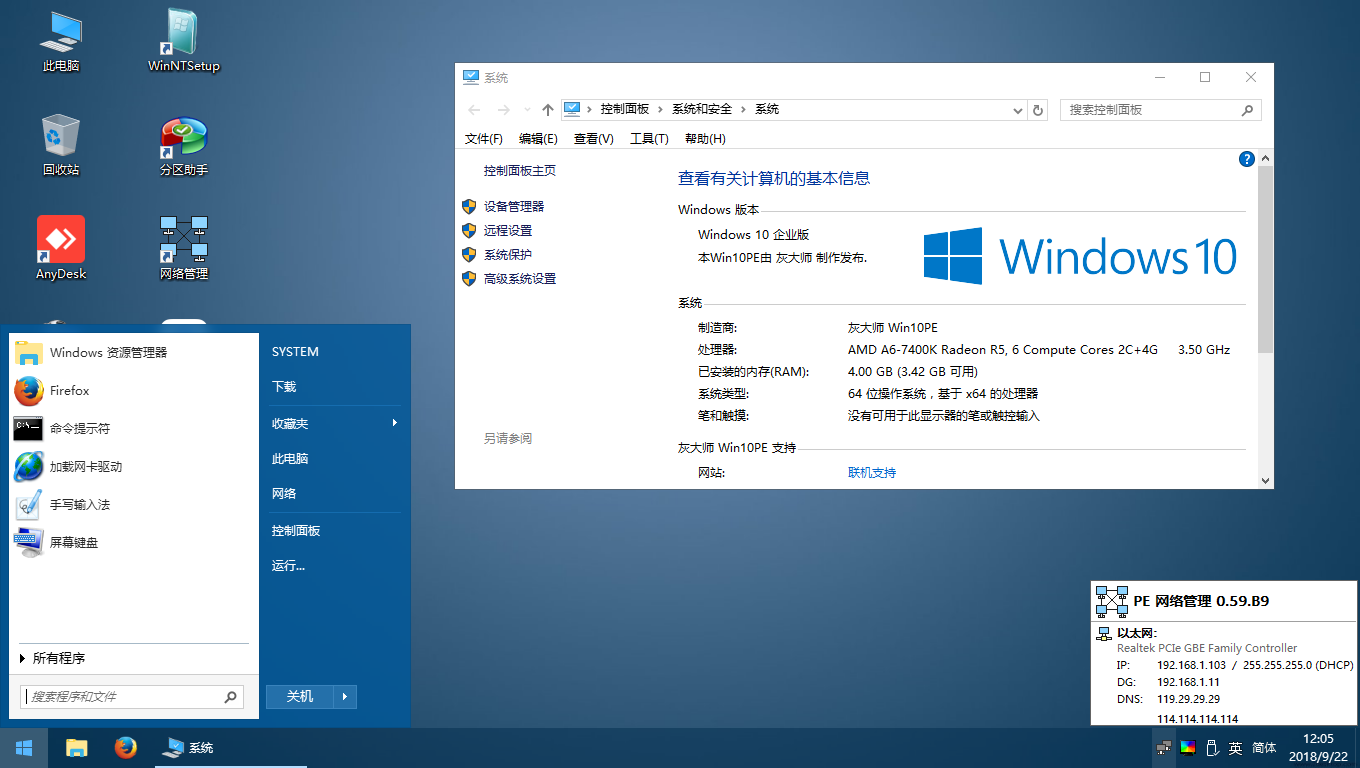
Task: Expand the 收藏夹 submenu arrow
Action: [395, 423]
